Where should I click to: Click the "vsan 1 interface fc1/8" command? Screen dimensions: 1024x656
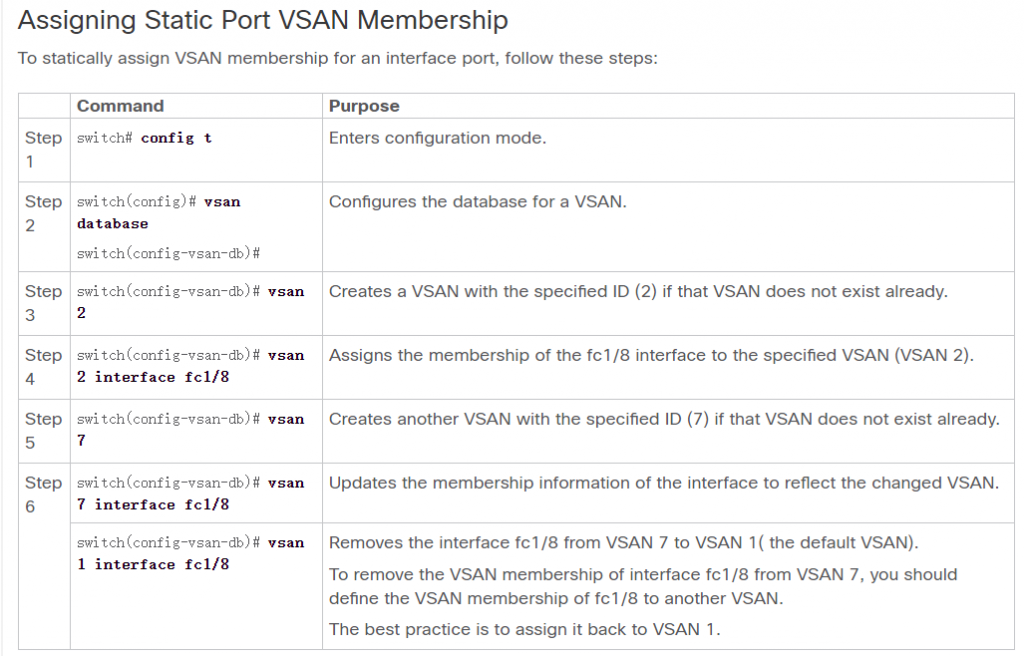click(x=190, y=554)
